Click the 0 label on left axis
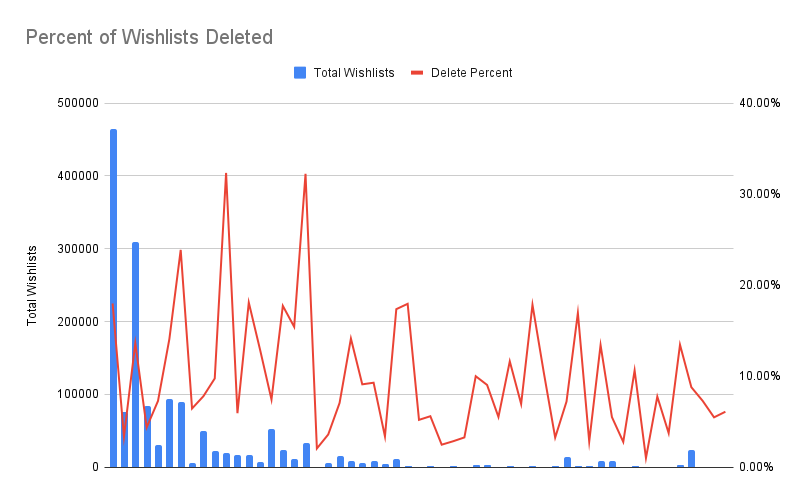The image size is (806, 499). click(96, 468)
